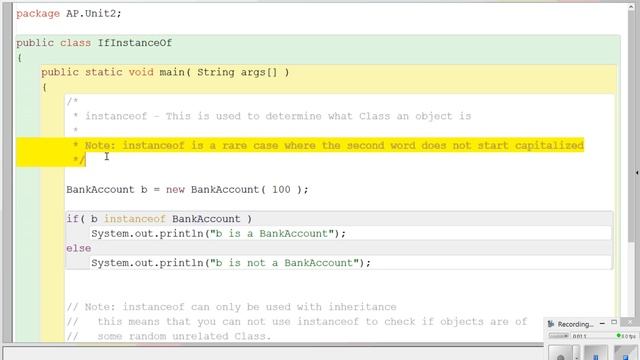The image size is (640, 360).
Task: Click the println "b is a BankAccount" line
Action: click(218, 234)
